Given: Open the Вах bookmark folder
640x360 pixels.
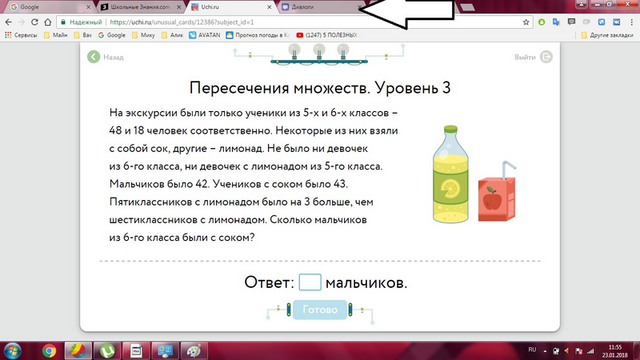Looking at the screenshot, I should (x=83, y=35).
